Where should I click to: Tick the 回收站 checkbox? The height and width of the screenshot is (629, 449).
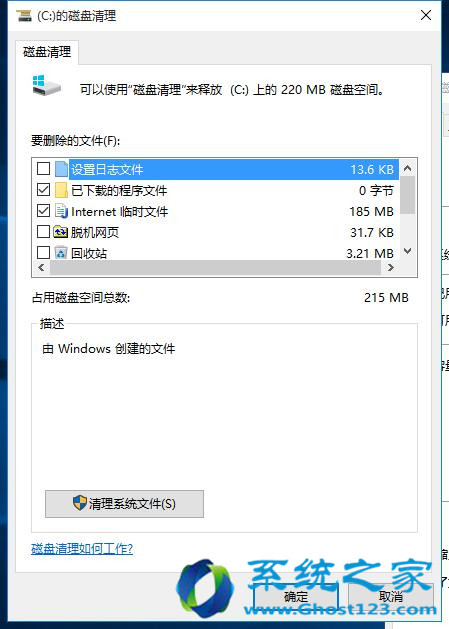[43, 252]
